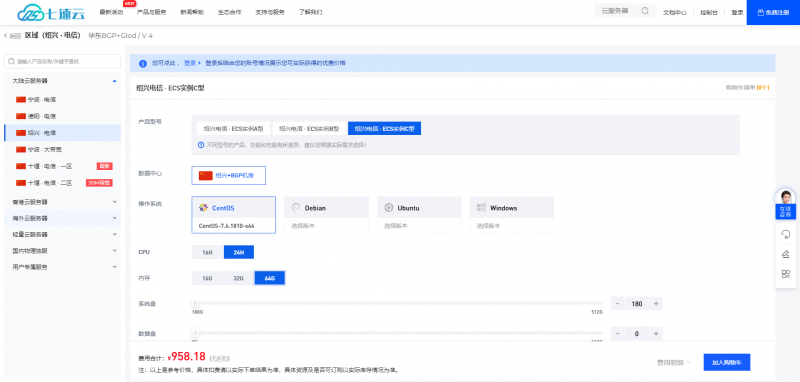Click the gift icon on the 免费注册 button
The width and height of the screenshot is (800, 382).
pos(761,12)
